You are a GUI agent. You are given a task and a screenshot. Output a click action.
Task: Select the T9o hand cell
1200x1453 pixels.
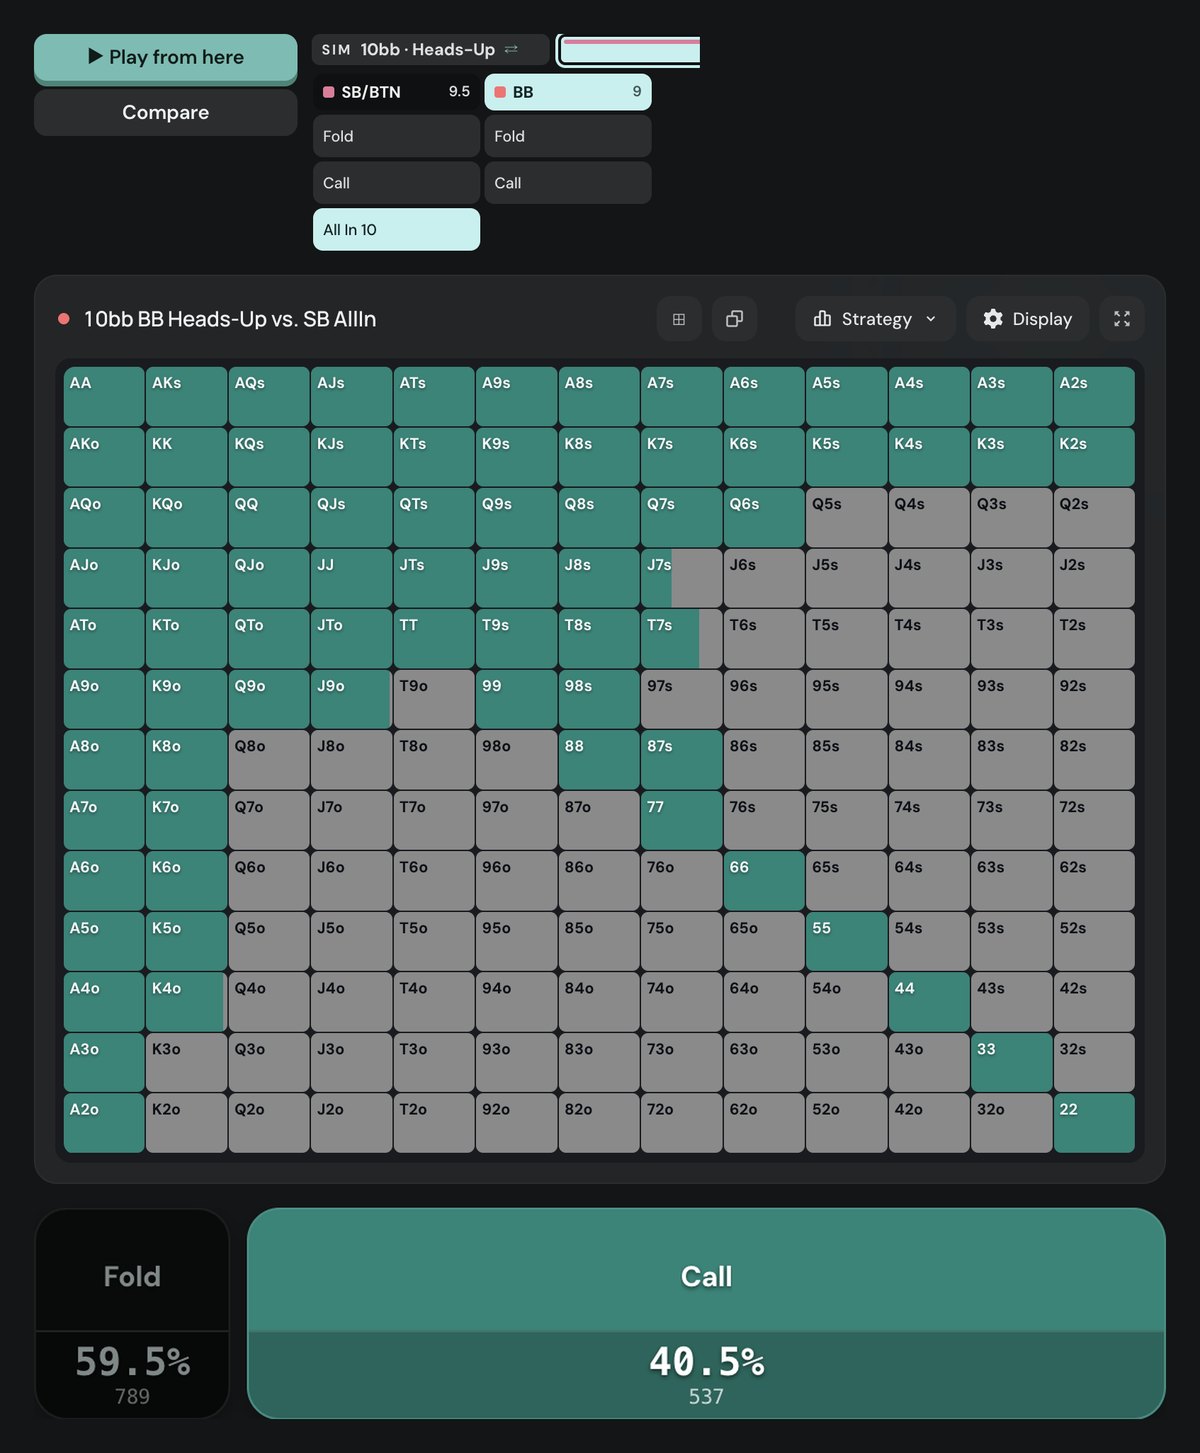(x=434, y=699)
